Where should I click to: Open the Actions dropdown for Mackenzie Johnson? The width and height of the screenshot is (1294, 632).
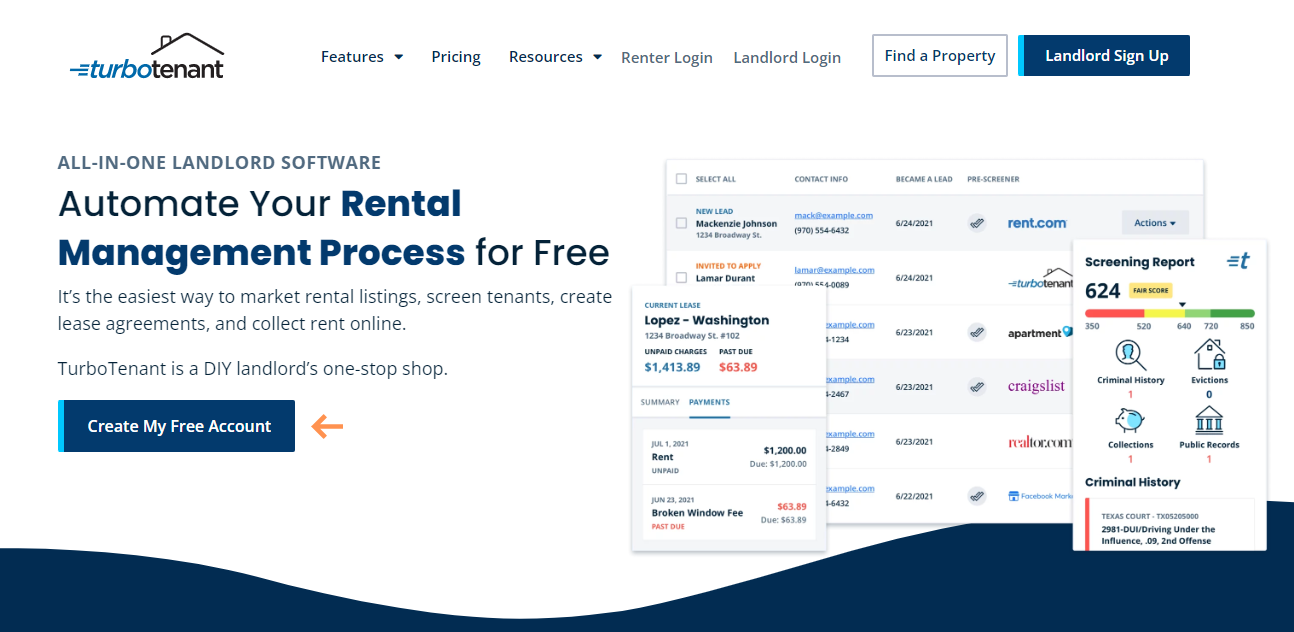(x=1155, y=223)
